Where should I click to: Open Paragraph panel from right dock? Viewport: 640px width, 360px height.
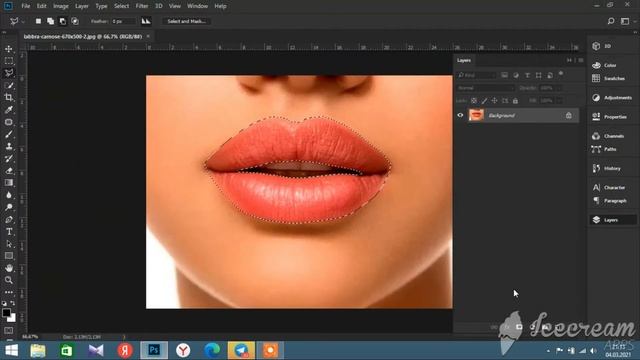(x=609, y=201)
